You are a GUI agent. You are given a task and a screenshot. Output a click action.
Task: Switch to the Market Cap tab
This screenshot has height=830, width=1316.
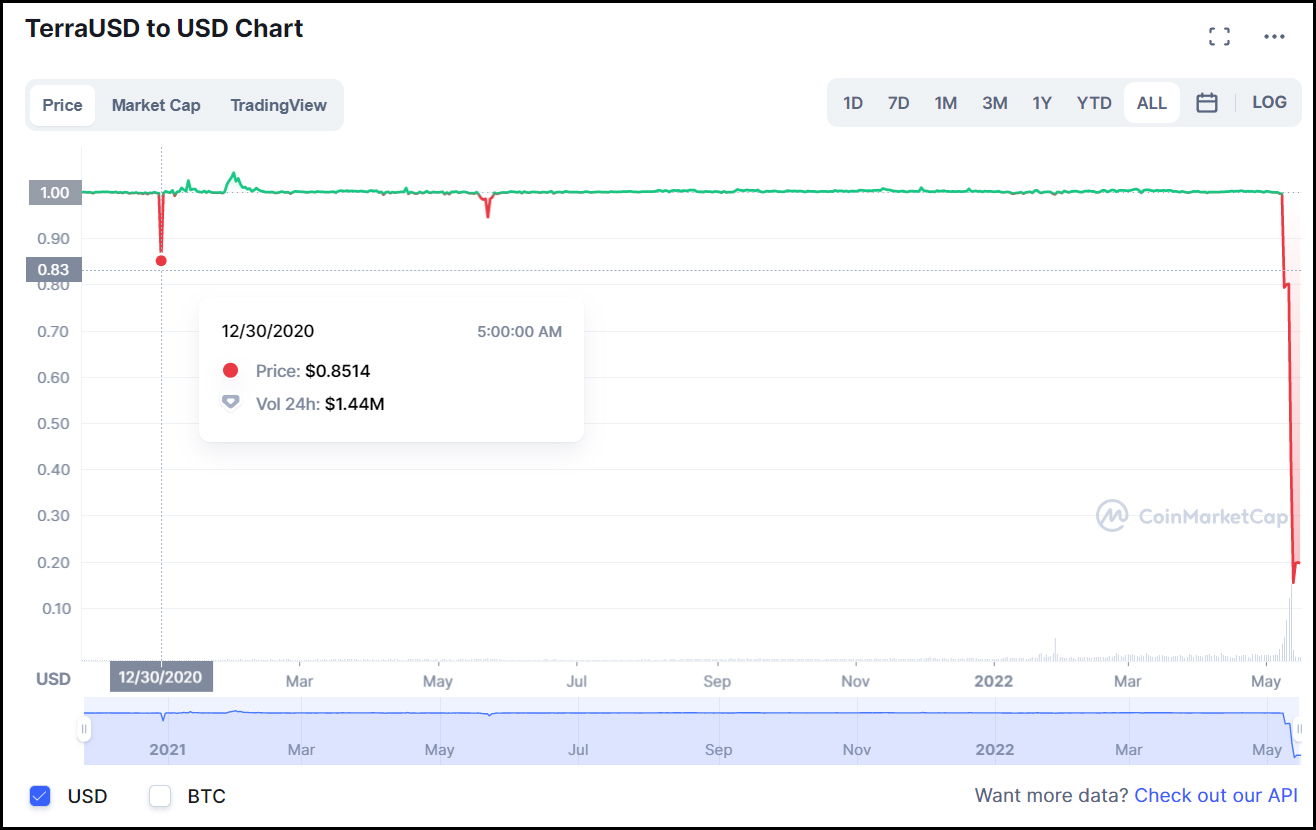pos(156,105)
